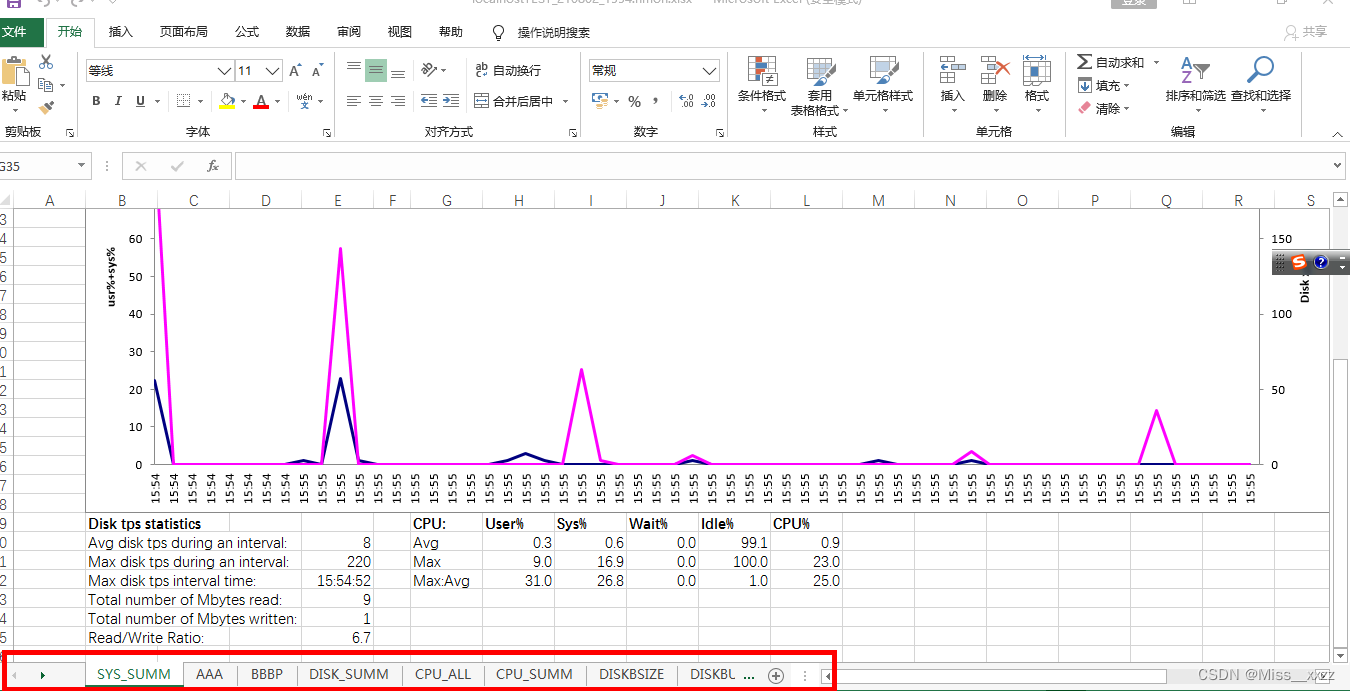Screen dimensions: 1350x691
Task: Open Find and Select (查找和选择)
Action: coord(1260,83)
